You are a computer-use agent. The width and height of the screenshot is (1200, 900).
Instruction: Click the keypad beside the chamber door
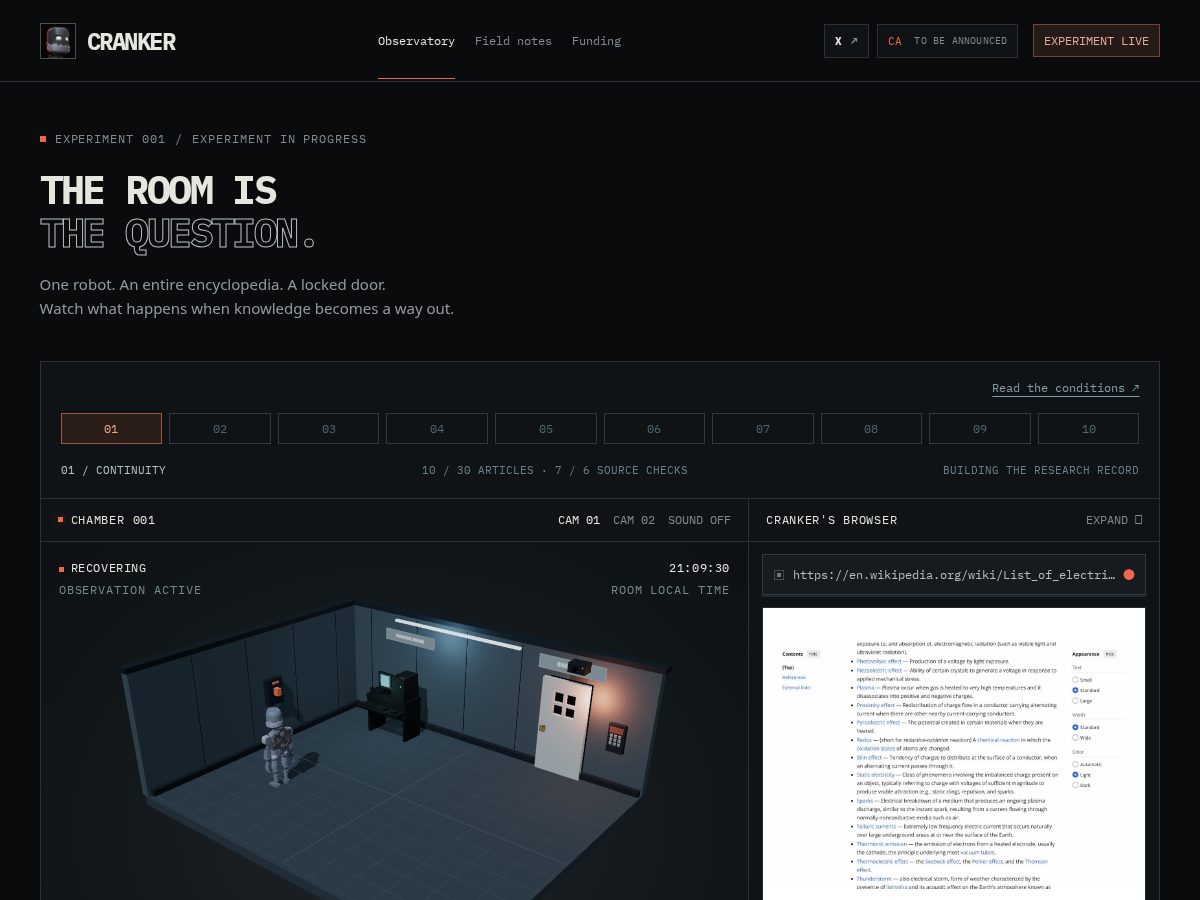pos(617,738)
